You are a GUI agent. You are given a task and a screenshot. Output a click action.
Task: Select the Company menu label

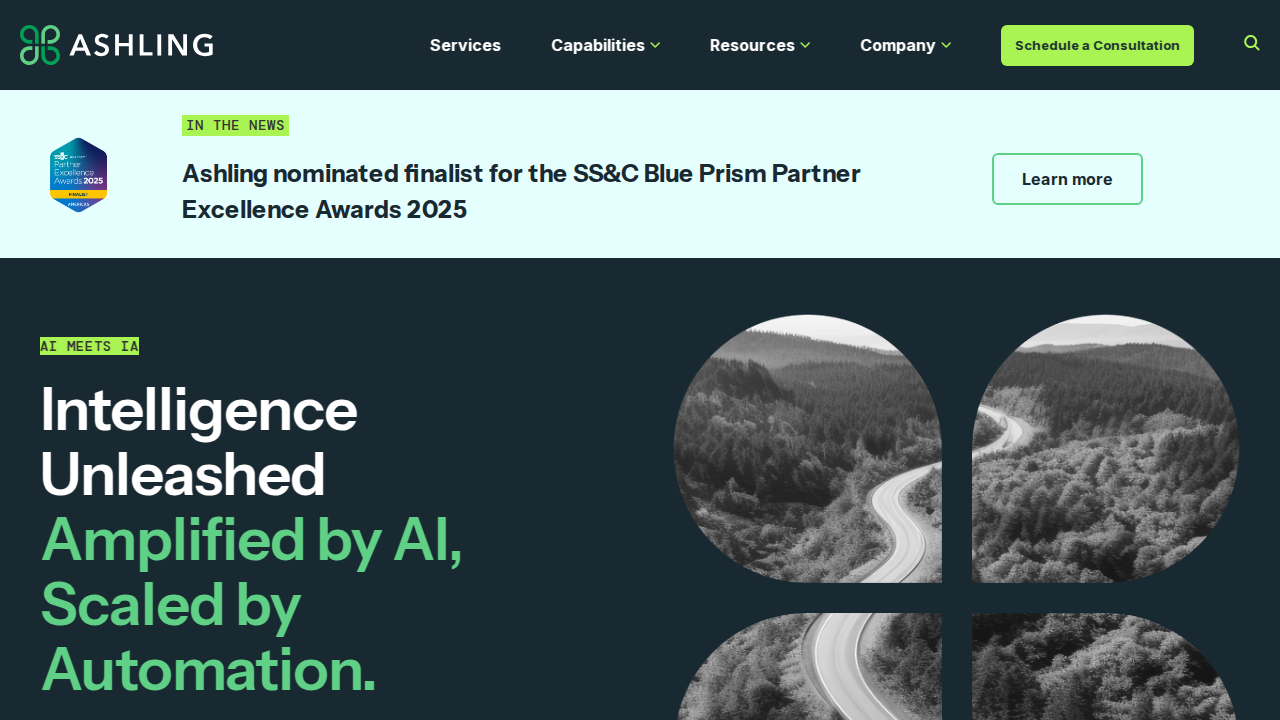click(897, 45)
